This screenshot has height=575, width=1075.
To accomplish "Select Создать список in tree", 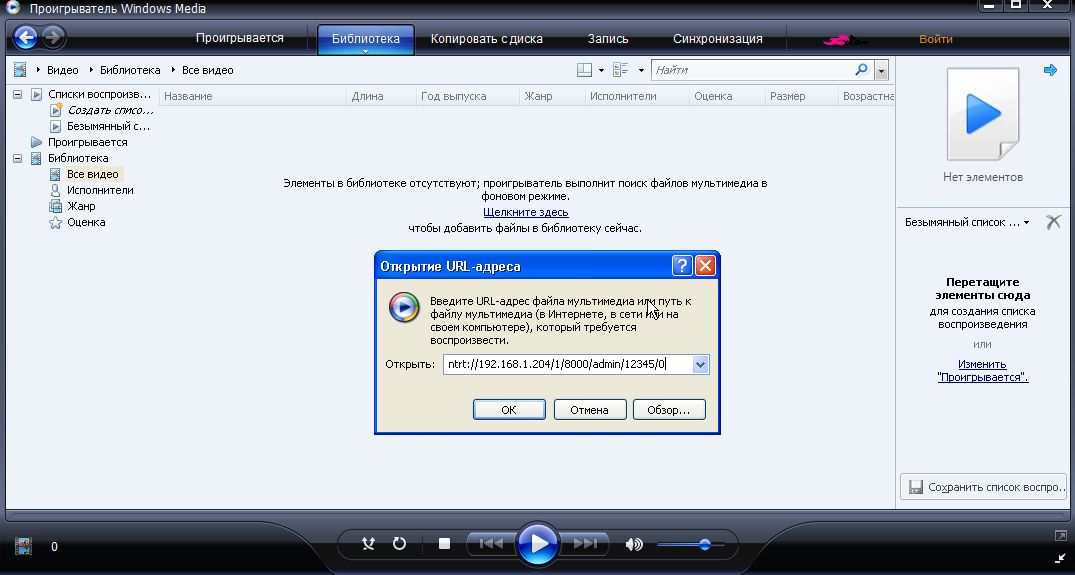I will click(x=110, y=110).
